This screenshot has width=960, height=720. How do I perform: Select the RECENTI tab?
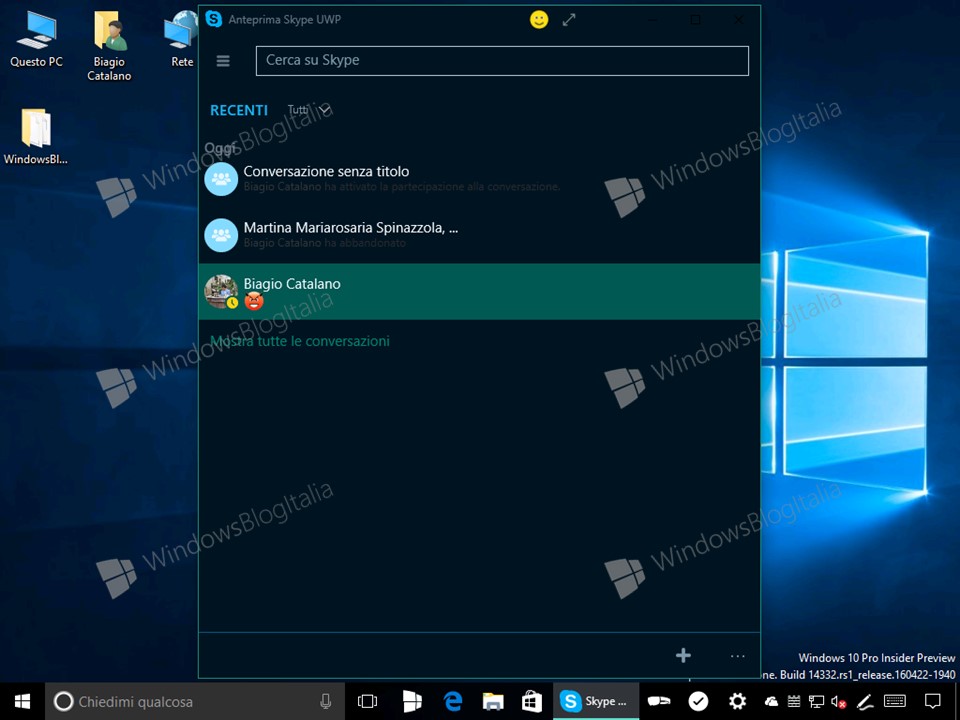click(x=239, y=110)
